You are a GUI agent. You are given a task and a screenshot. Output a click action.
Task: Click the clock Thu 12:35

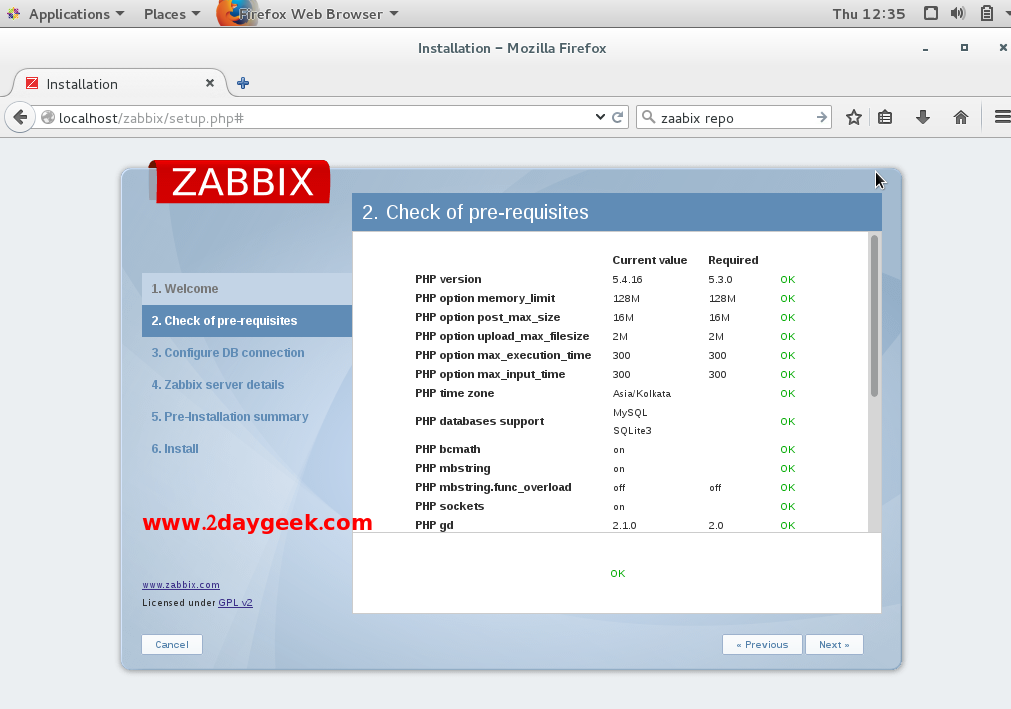click(869, 14)
